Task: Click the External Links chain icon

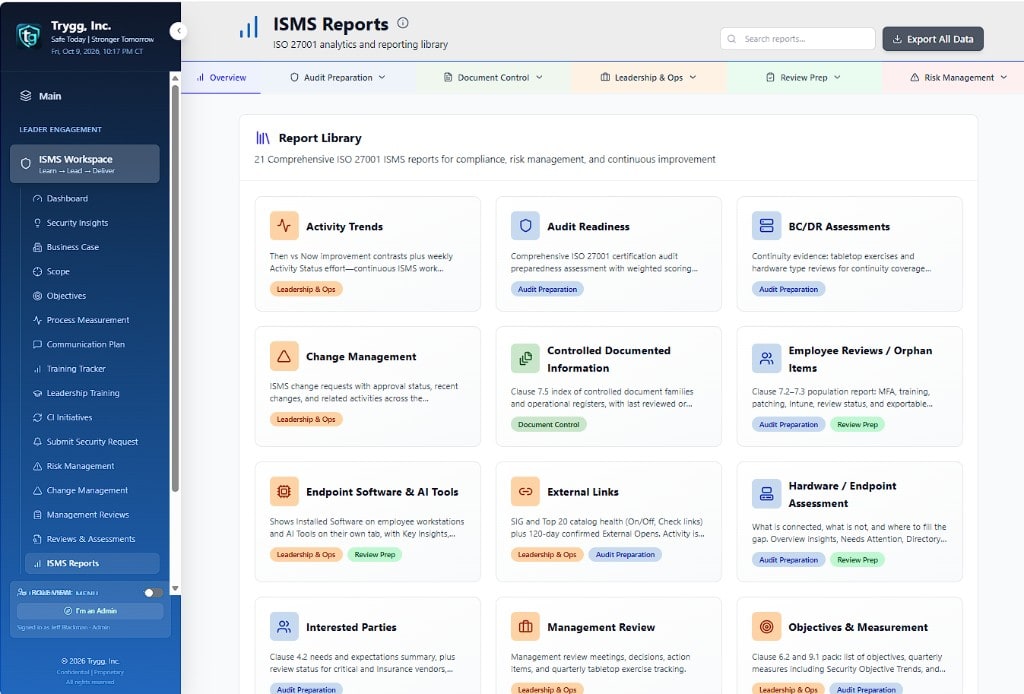Action: point(525,491)
